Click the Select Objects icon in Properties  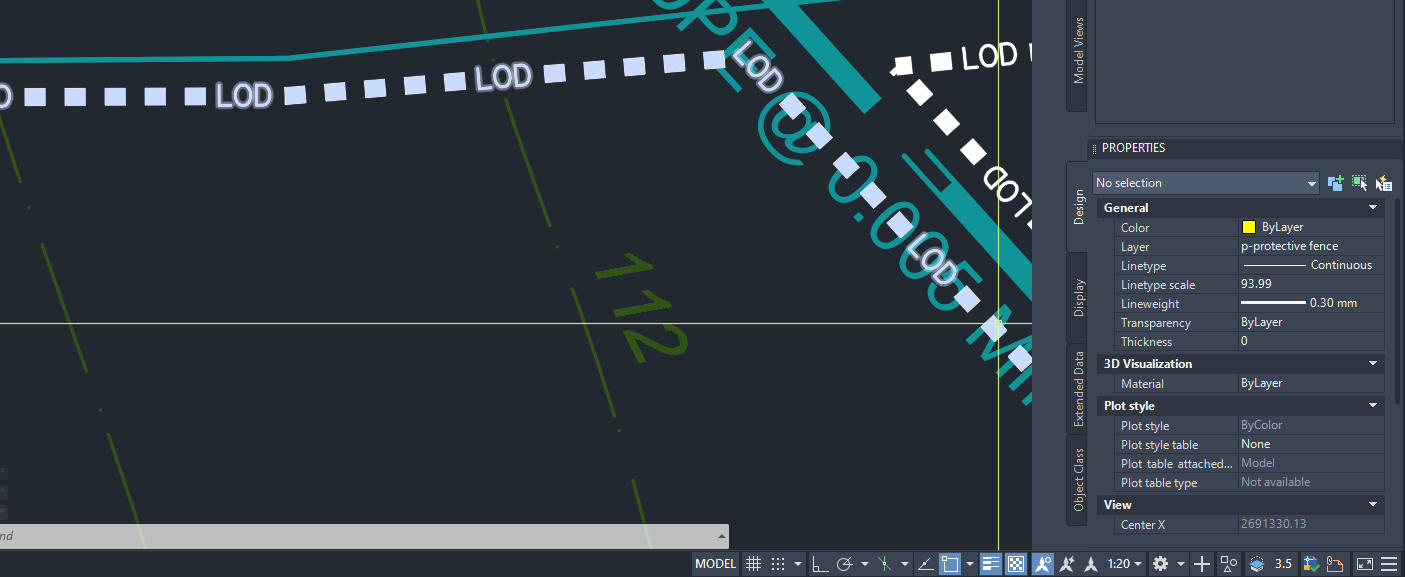coord(1359,183)
